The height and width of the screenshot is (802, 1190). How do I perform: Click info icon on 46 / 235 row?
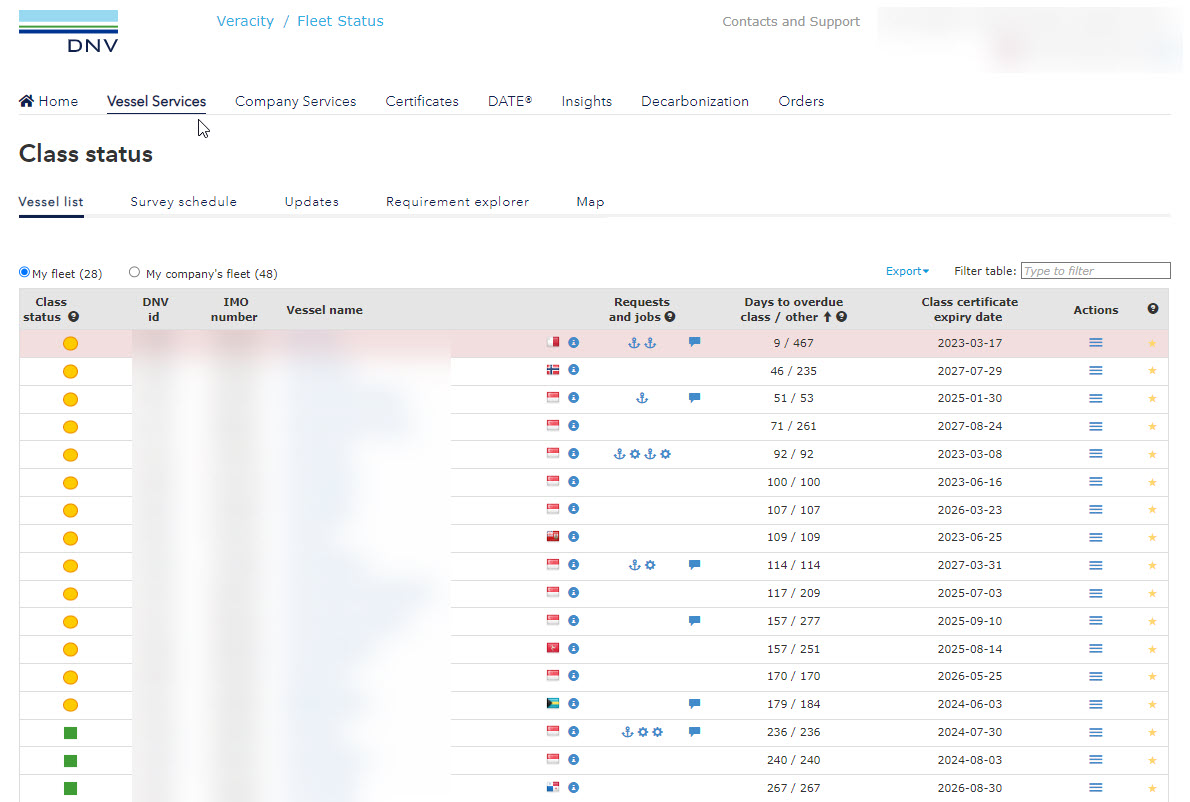[574, 371]
